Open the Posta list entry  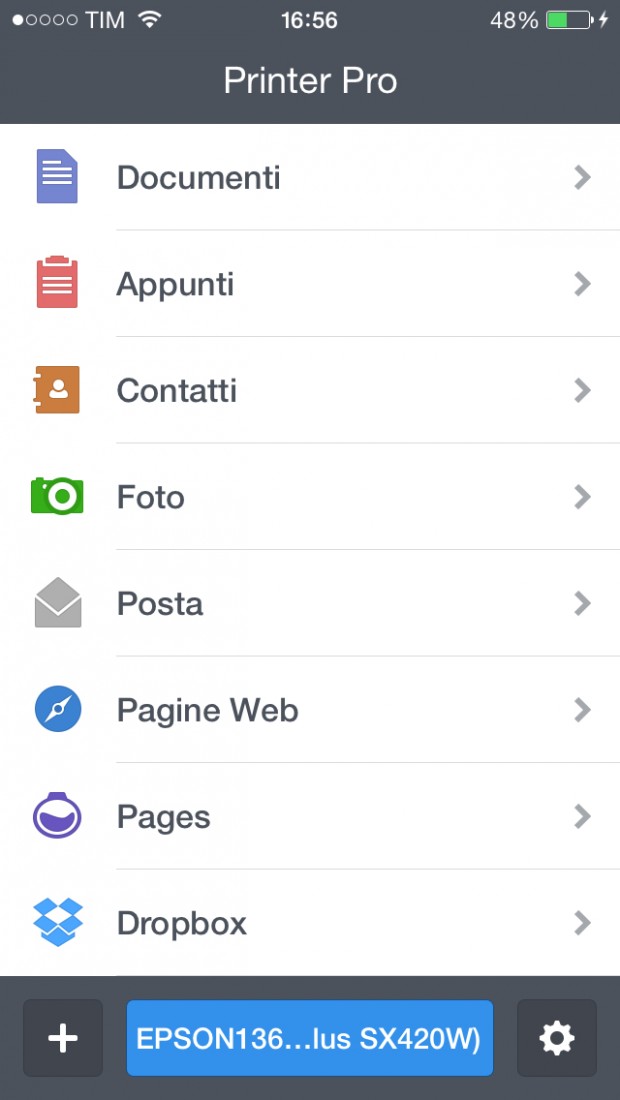(x=310, y=603)
